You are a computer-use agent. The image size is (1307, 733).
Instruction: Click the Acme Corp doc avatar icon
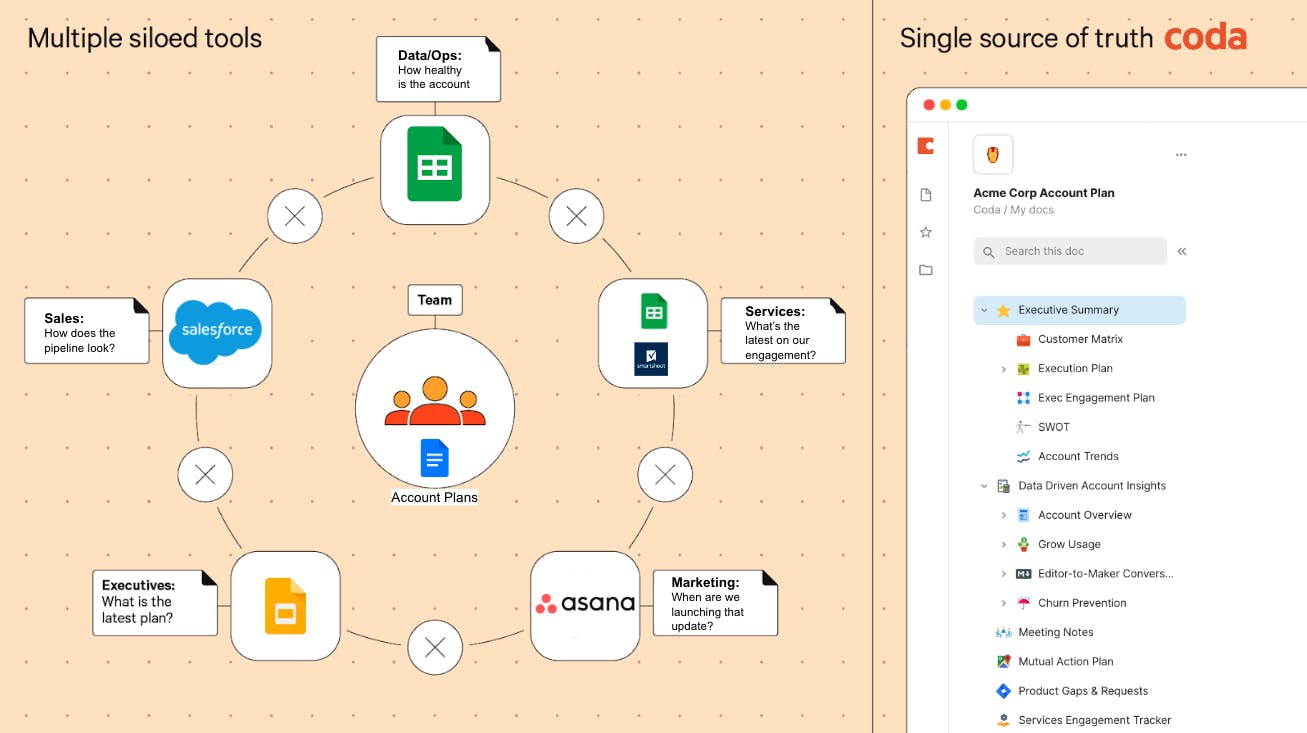993,155
